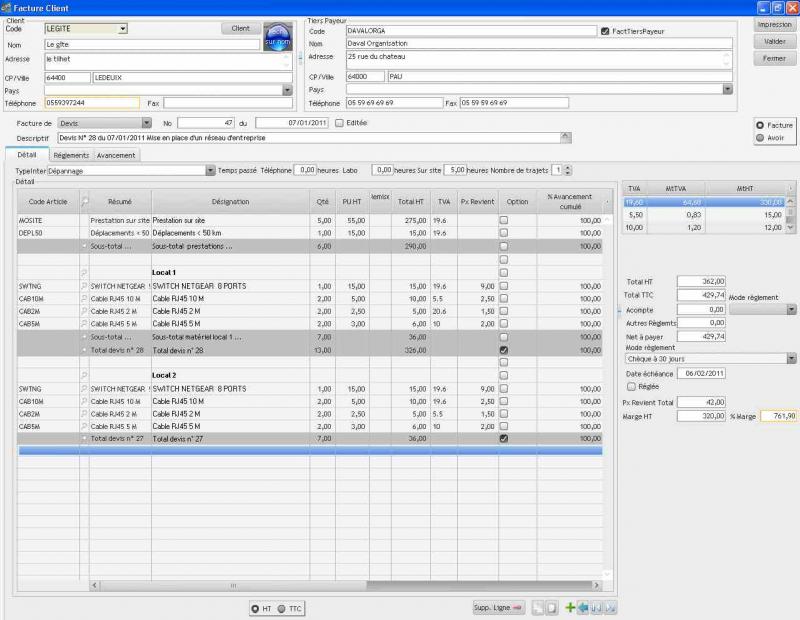Click magnifier on the 'Sous-total matériel local 1' row
Screen dimensions: 800x620
(84, 337)
